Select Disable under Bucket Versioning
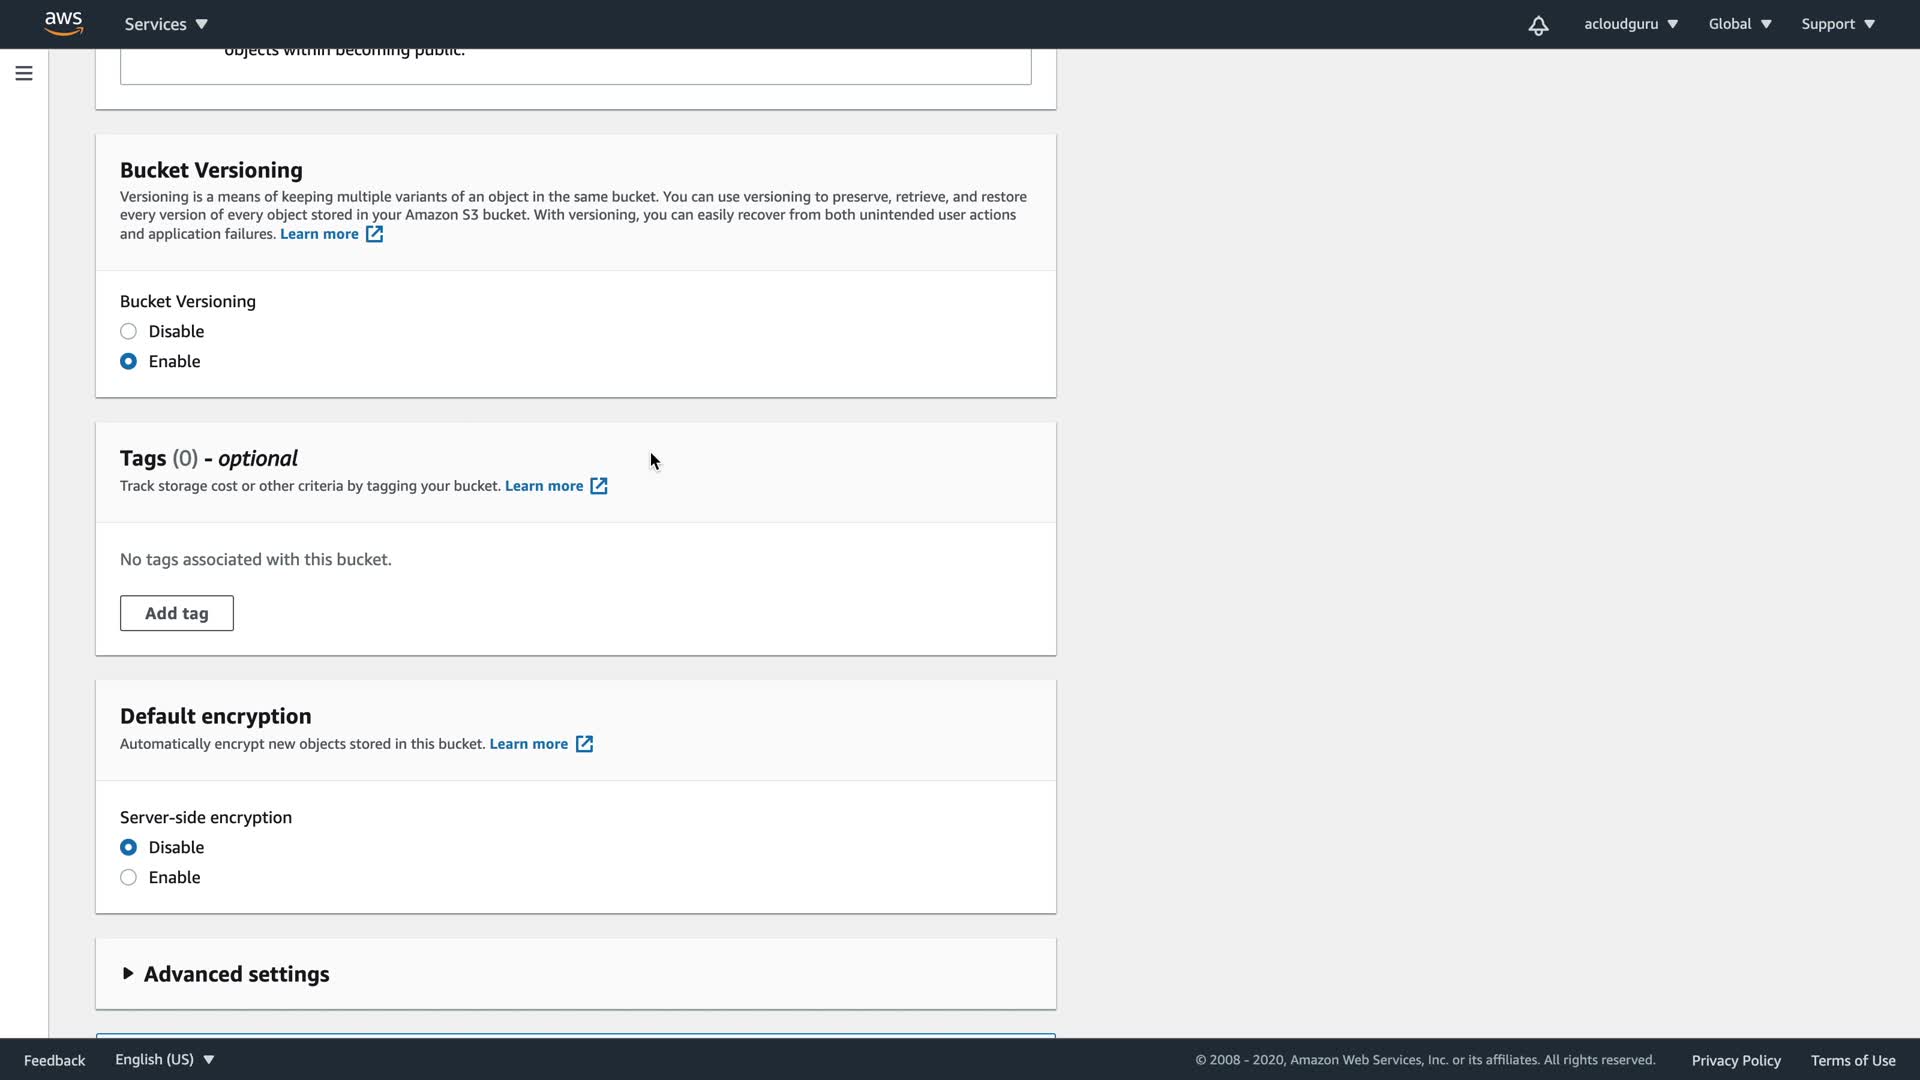 pos(129,331)
